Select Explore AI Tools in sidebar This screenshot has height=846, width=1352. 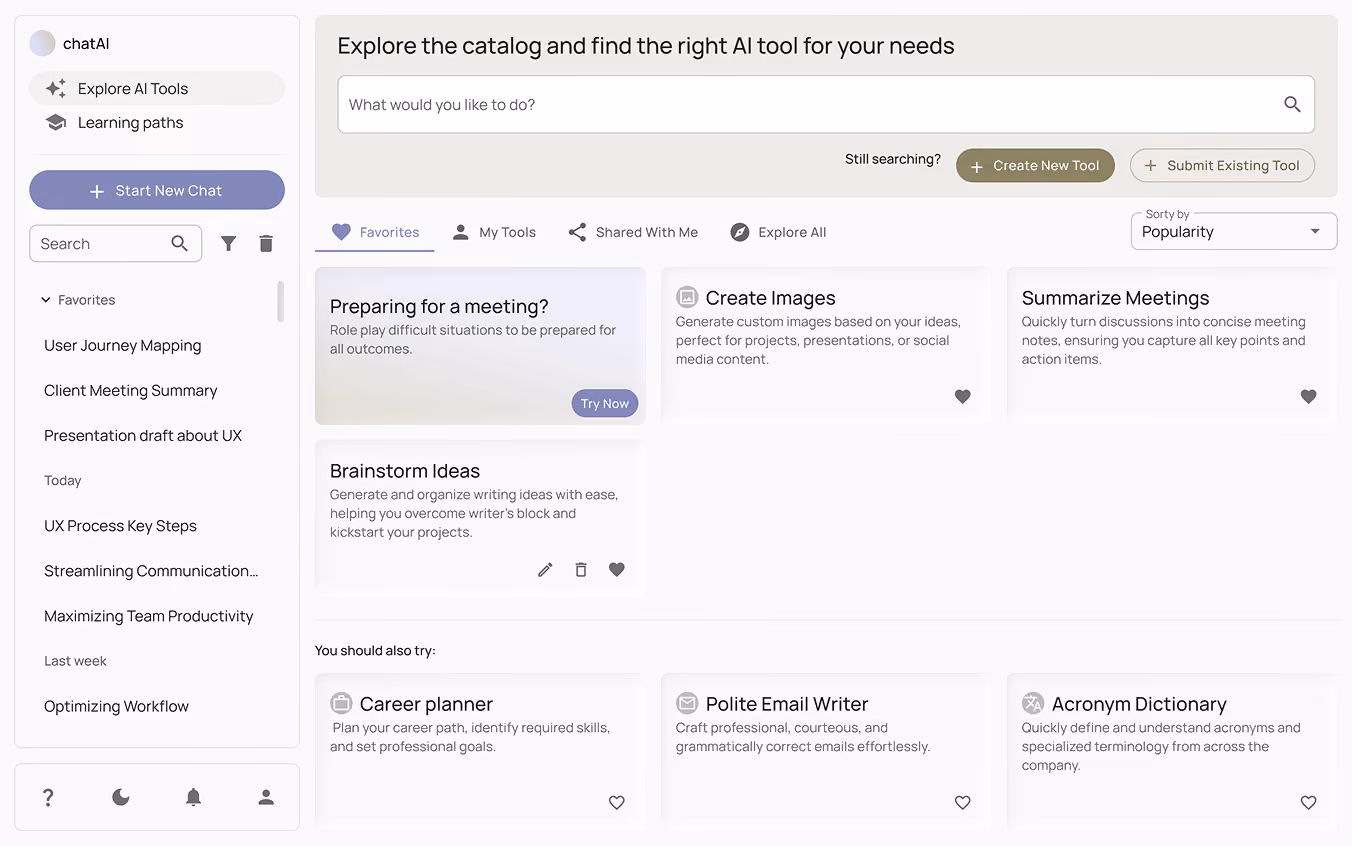click(157, 88)
